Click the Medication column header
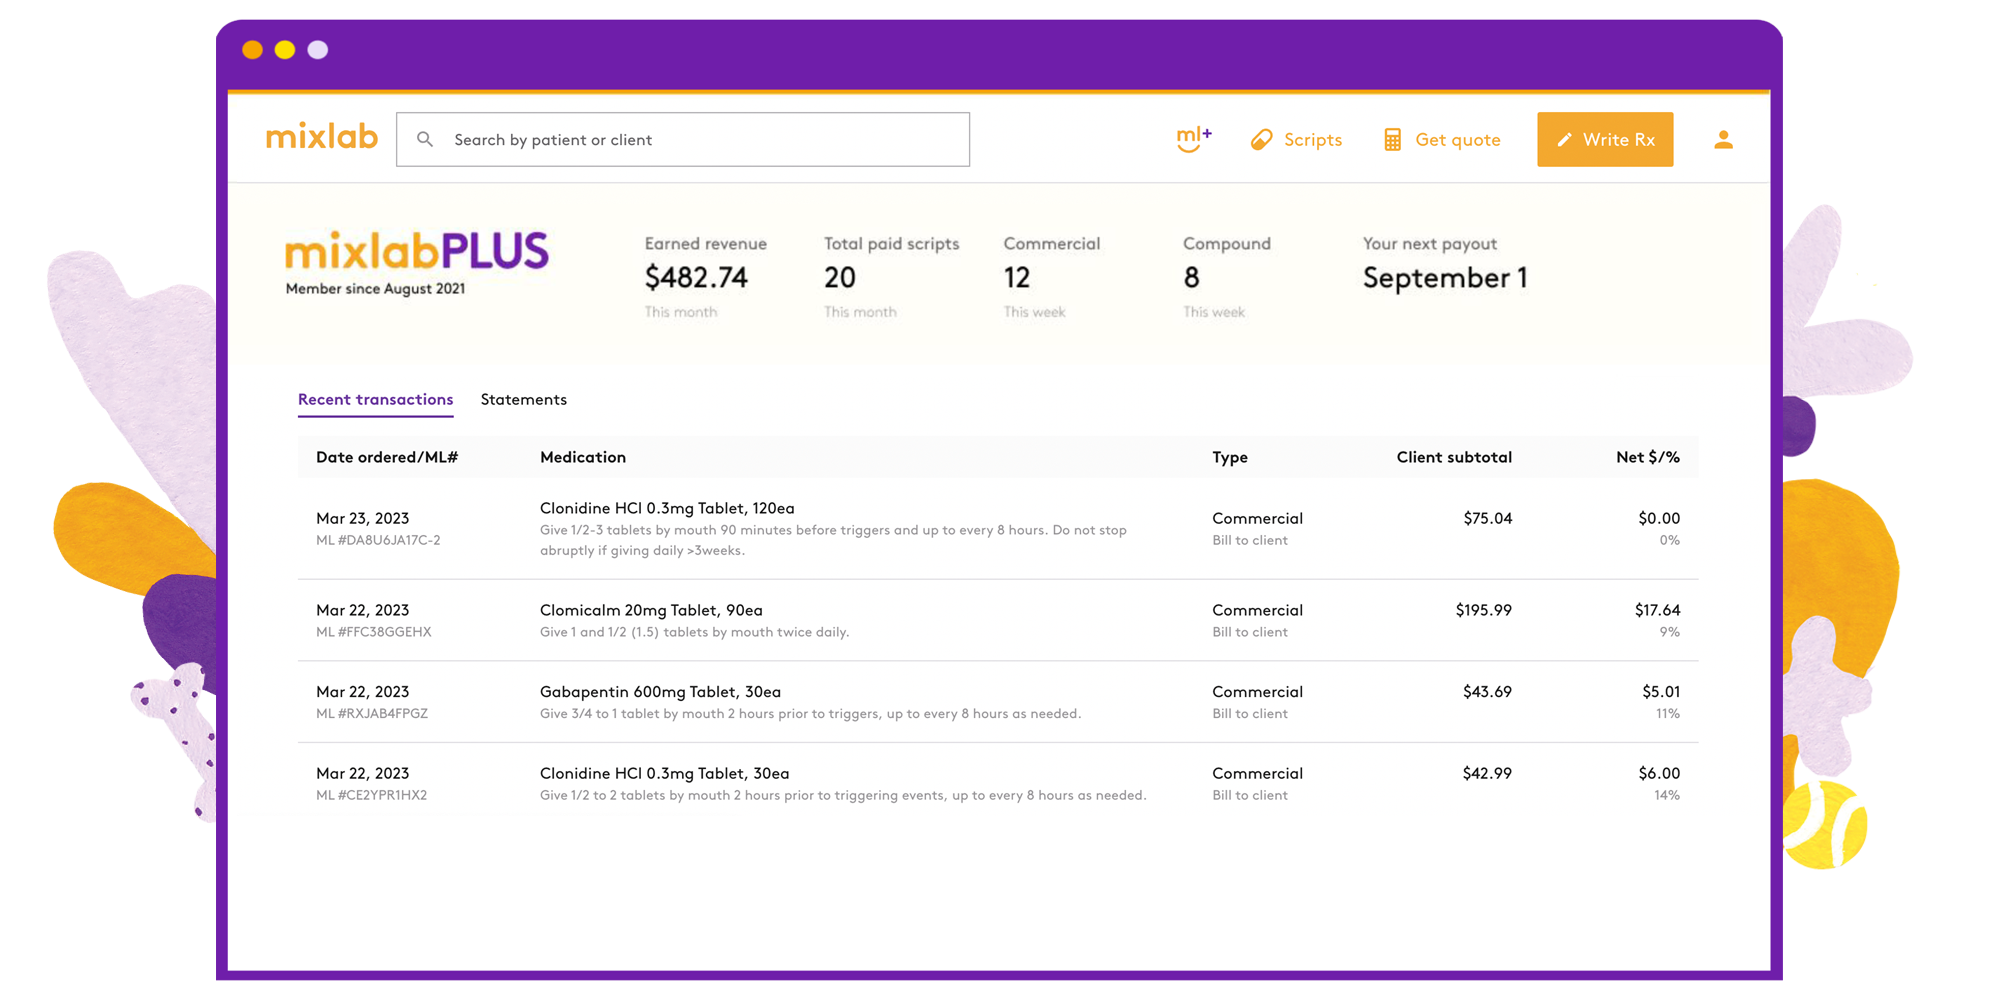The width and height of the screenshot is (2000, 1000). 583,457
